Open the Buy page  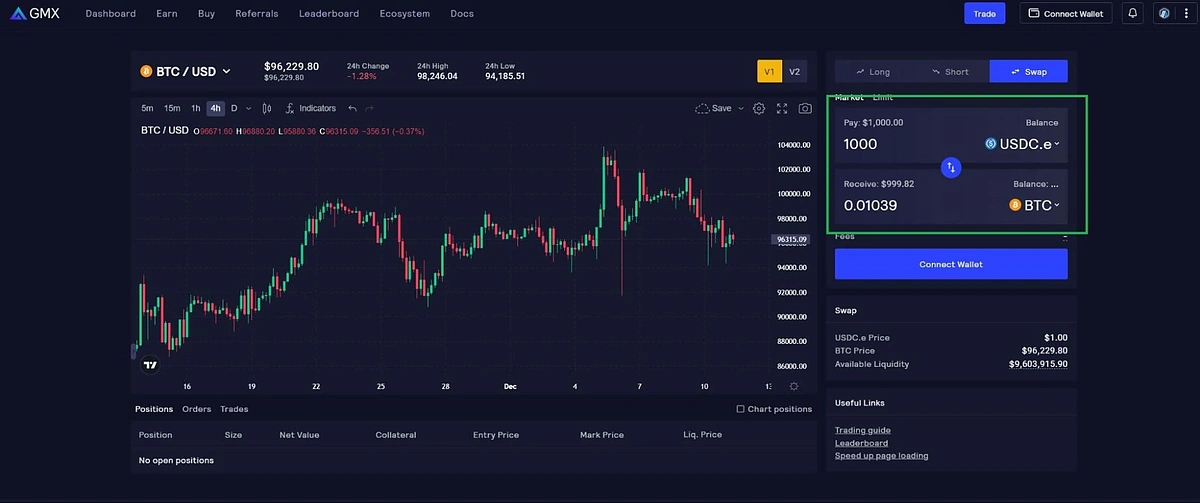206,14
